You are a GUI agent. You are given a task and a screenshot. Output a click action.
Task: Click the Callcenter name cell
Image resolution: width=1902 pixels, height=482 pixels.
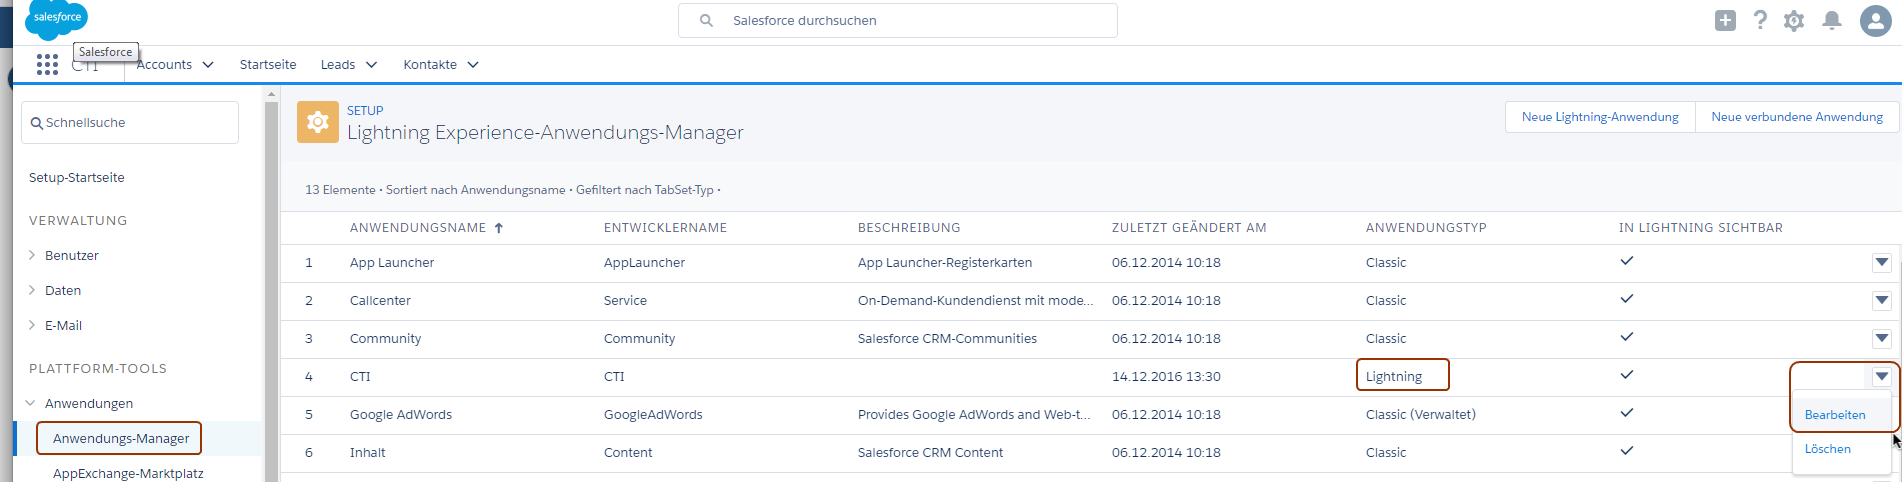coord(380,301)
